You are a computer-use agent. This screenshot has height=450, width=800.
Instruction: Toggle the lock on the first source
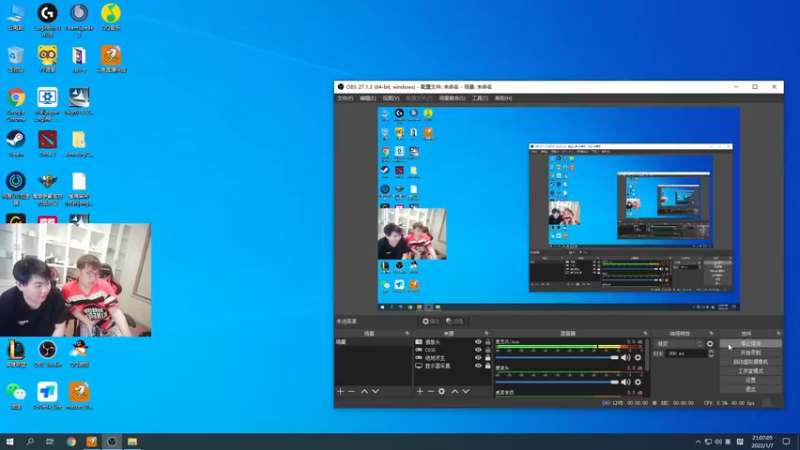click(488, 342)
